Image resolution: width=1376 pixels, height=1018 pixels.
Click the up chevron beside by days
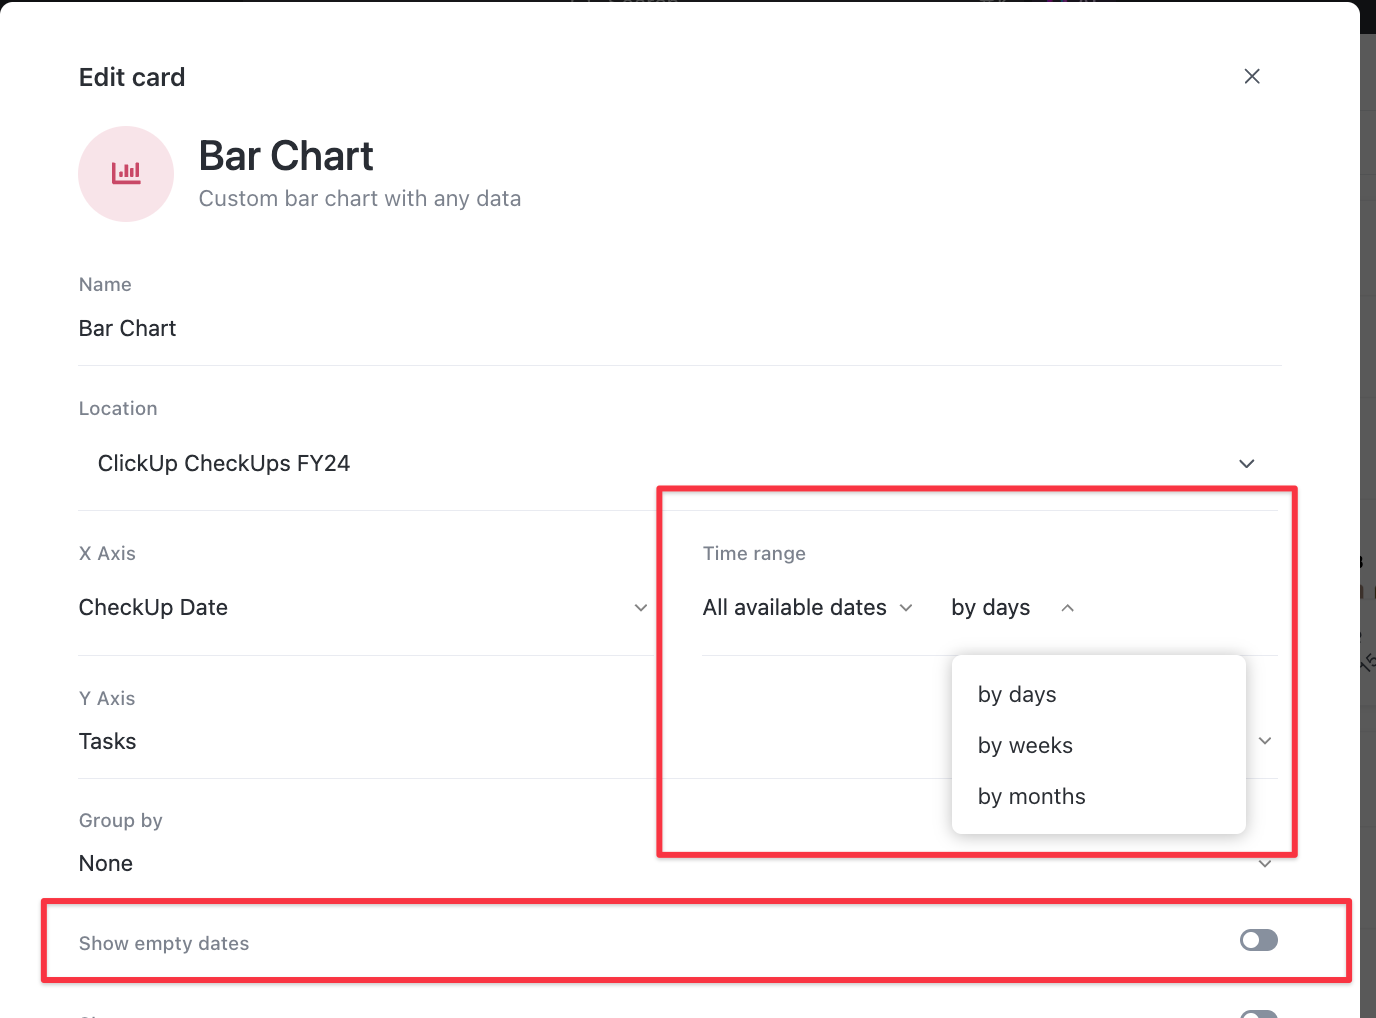click(x=1067, y=608)
